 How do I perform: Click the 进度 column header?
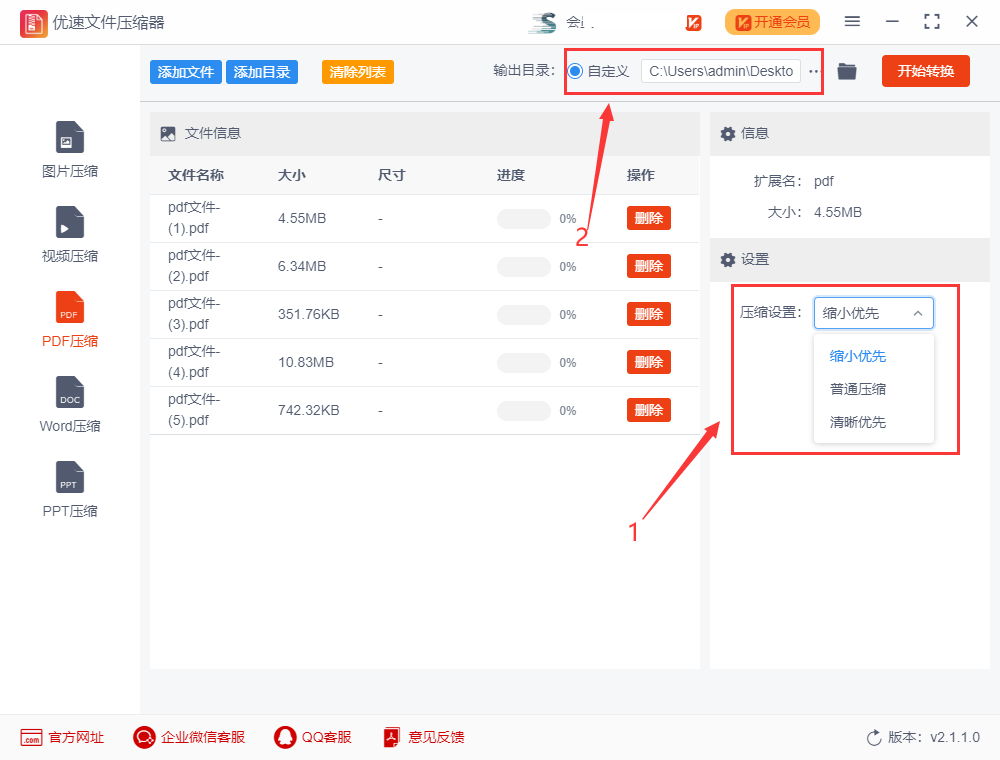pyautogui.click(x=511, y=175)
